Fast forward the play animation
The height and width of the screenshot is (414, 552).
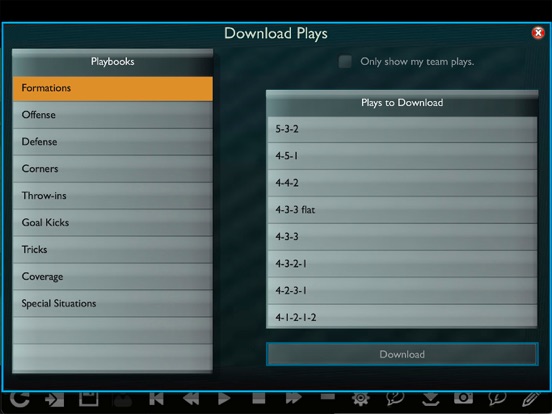[294, 398]
